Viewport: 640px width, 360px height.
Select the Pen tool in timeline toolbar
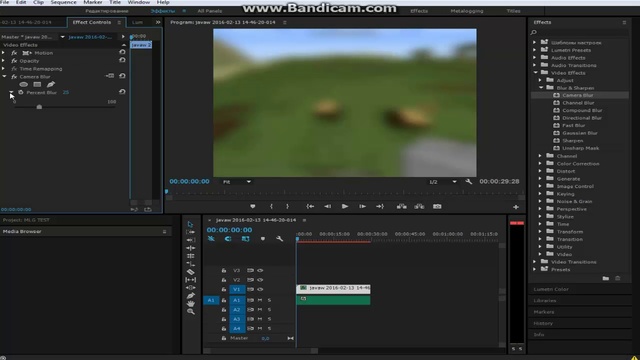[190, 296]
